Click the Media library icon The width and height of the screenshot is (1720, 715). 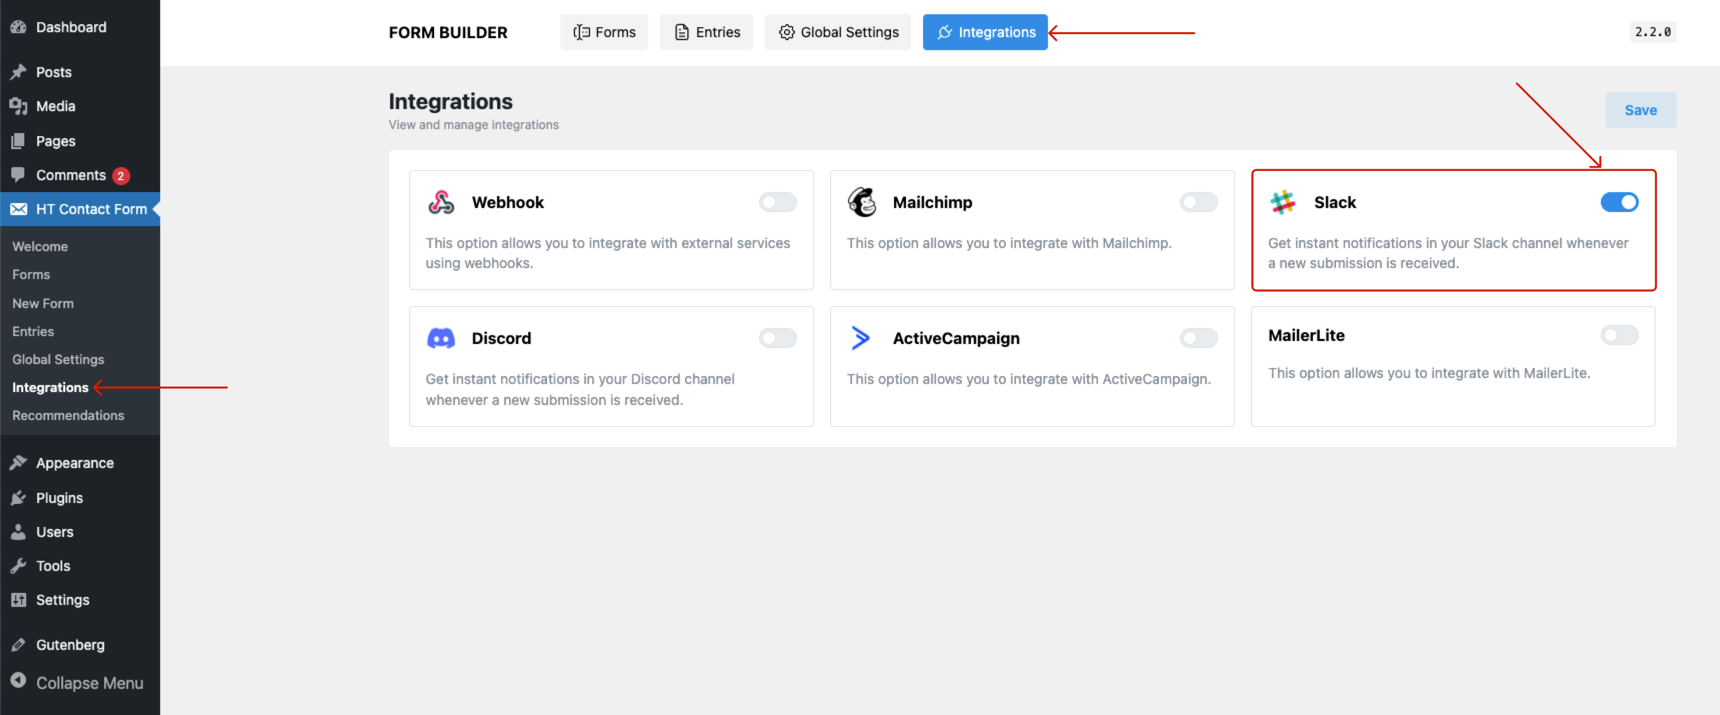(x=18, y=106)
